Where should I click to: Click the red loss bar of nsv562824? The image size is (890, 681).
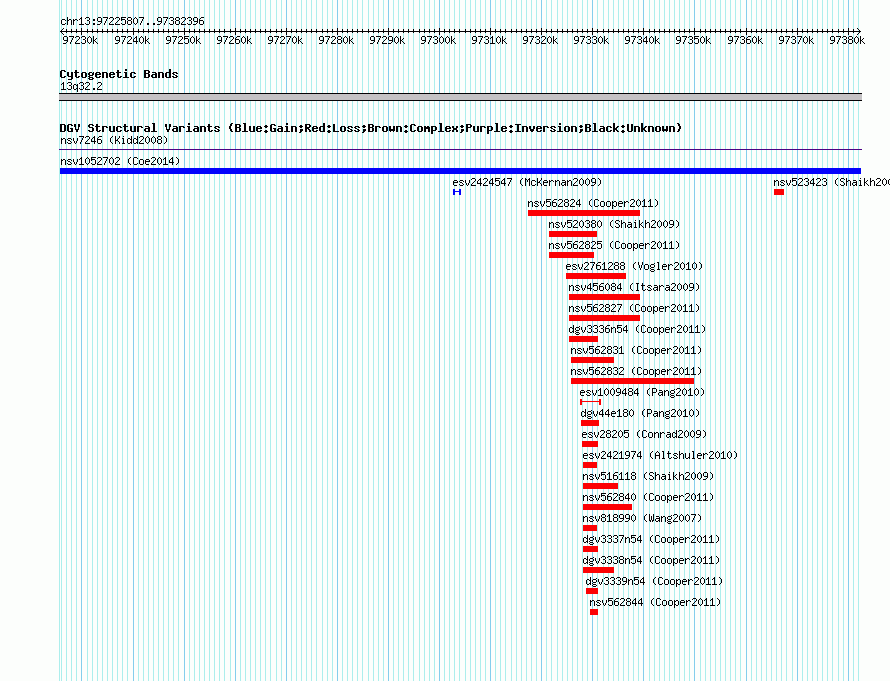point(583,213)
